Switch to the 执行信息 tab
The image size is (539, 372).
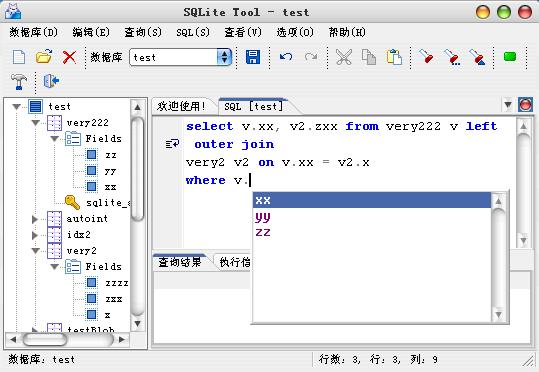(x=235, y=262)
